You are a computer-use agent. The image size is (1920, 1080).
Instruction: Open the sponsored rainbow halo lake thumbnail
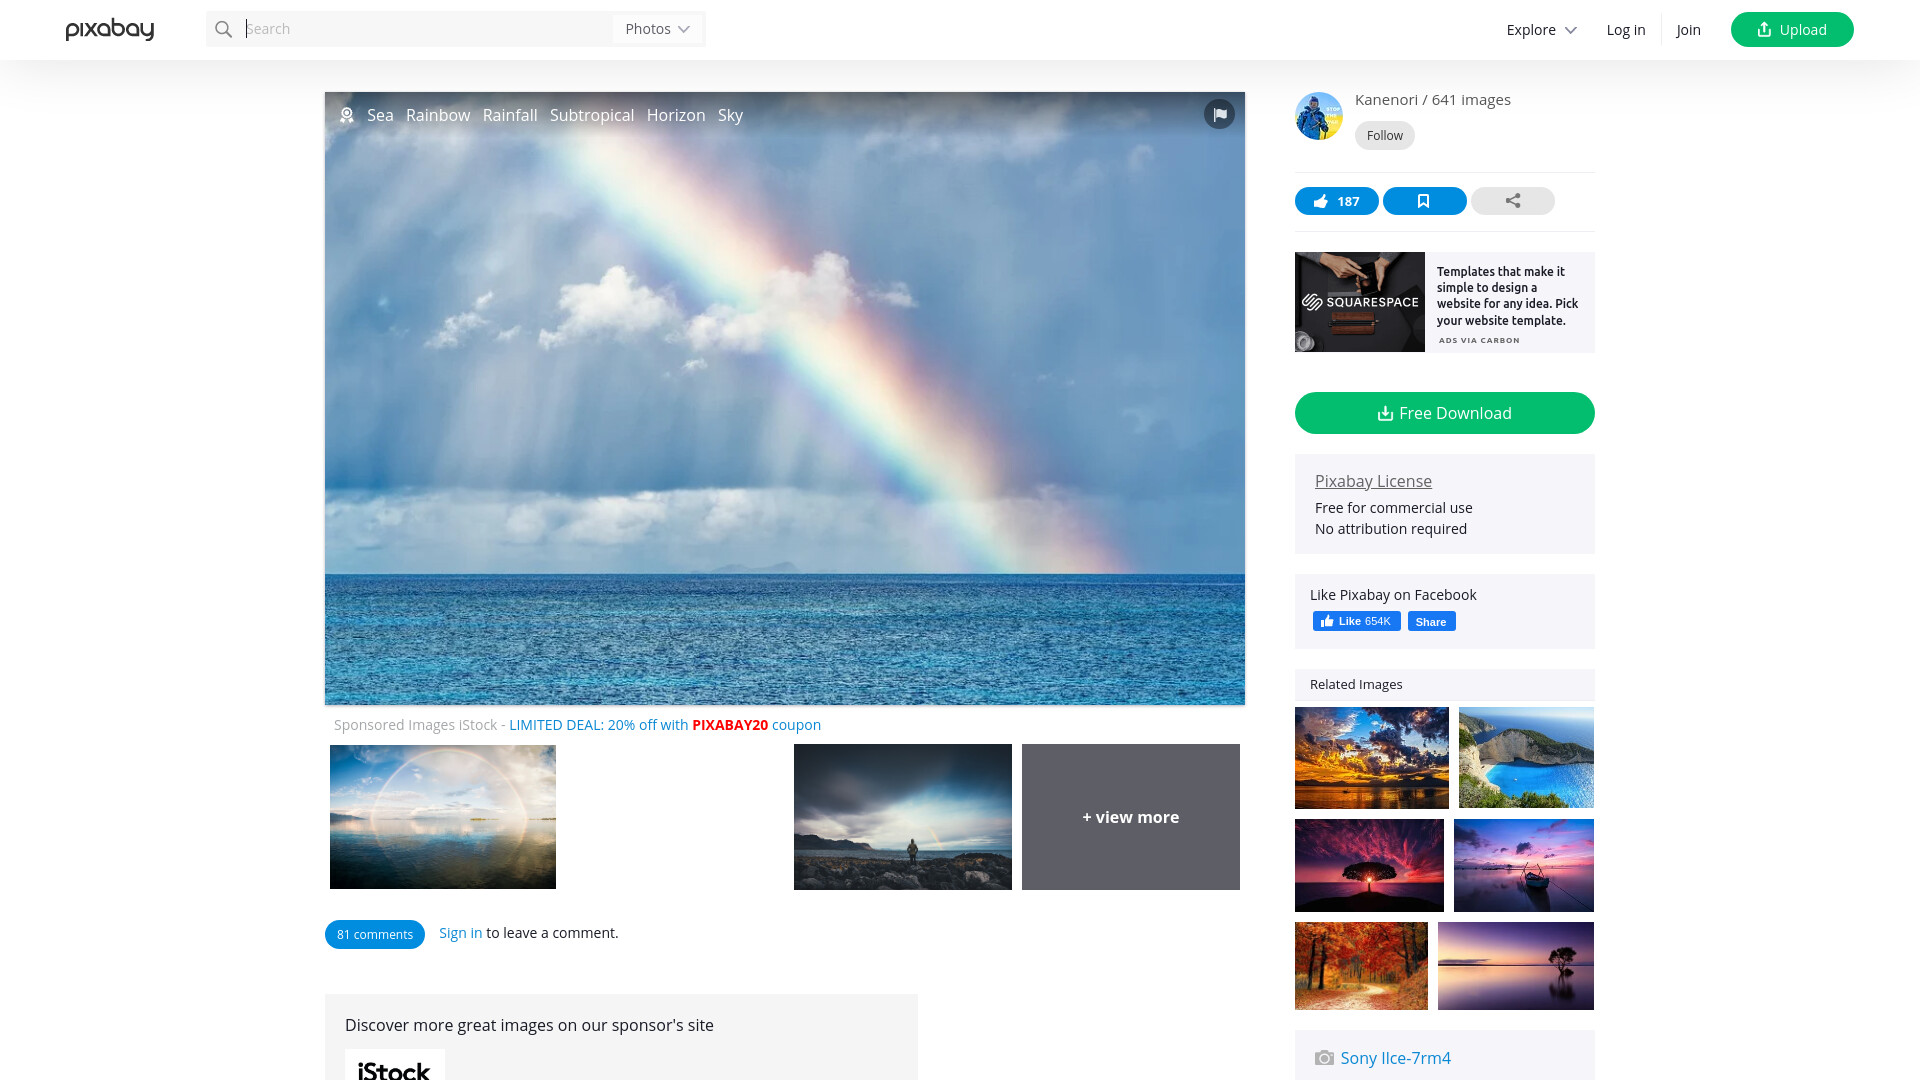[x=443, y=817]
